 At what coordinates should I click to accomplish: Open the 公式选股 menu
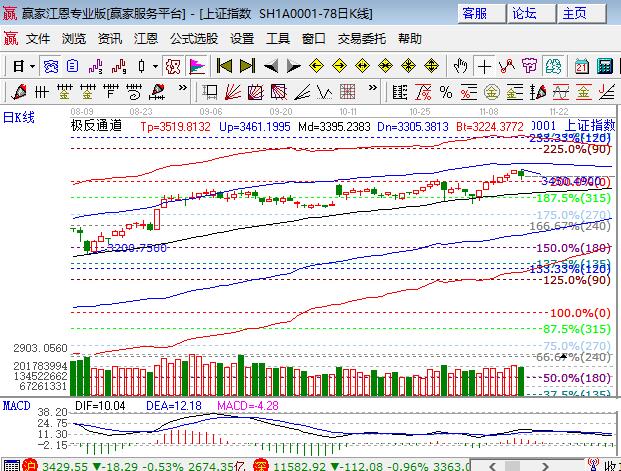point(193,38)
